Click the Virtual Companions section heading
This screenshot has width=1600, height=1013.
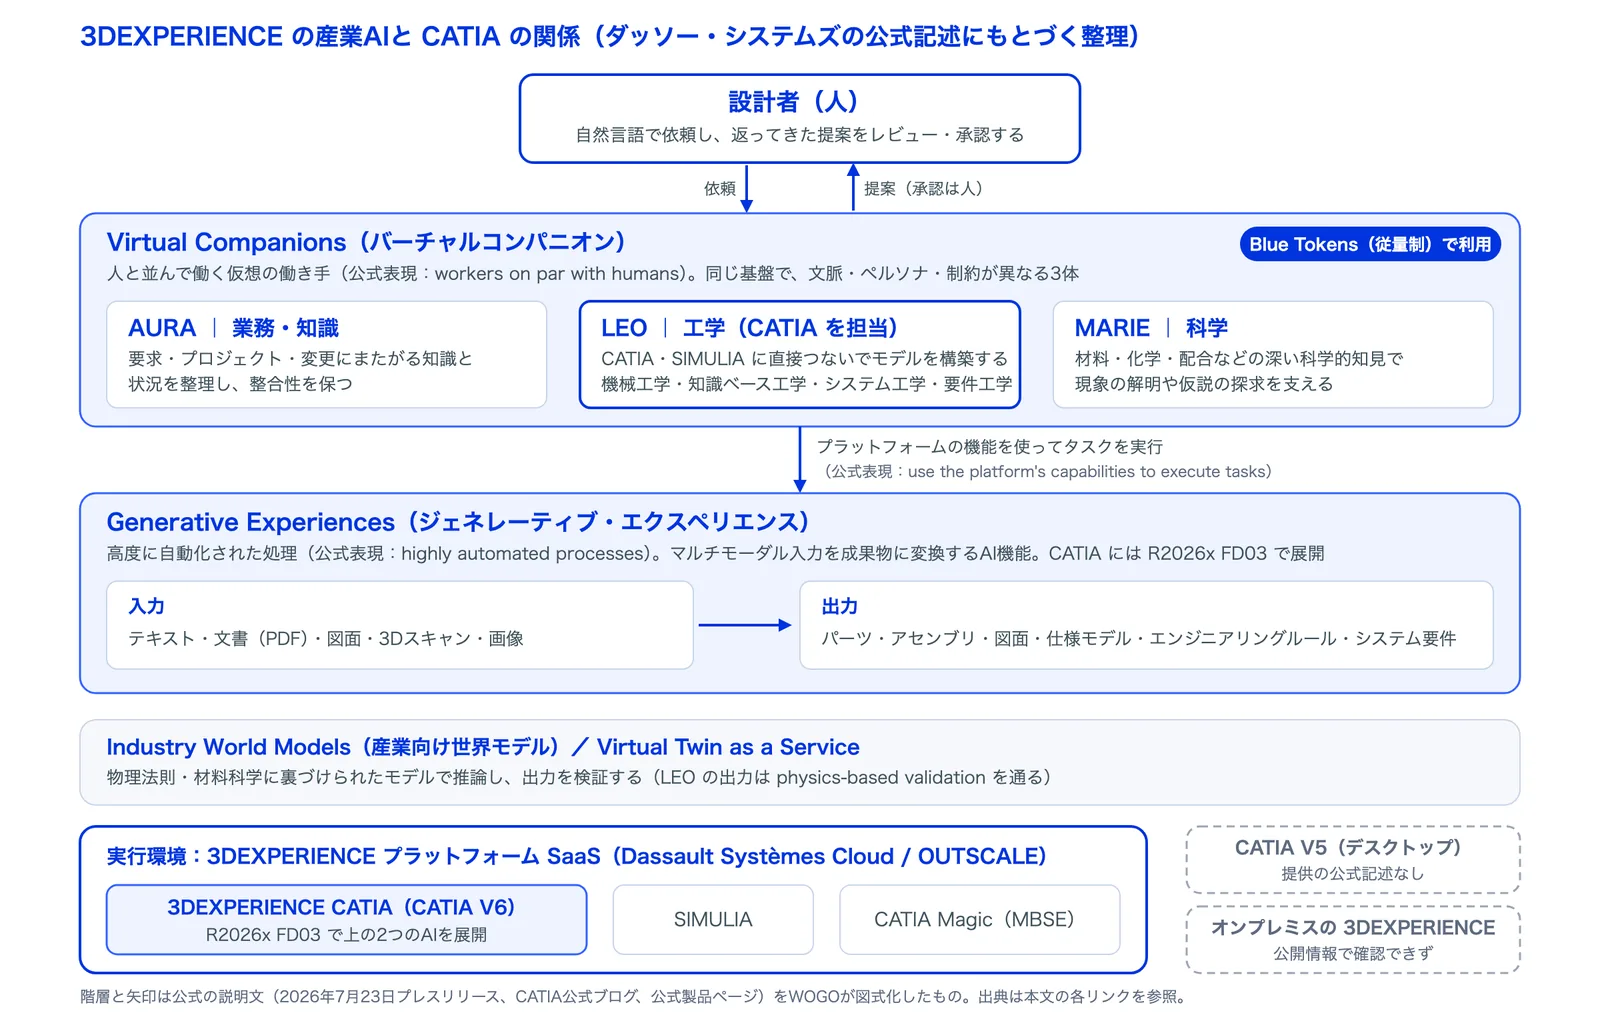pyautogui.click(x=366, y=242)
